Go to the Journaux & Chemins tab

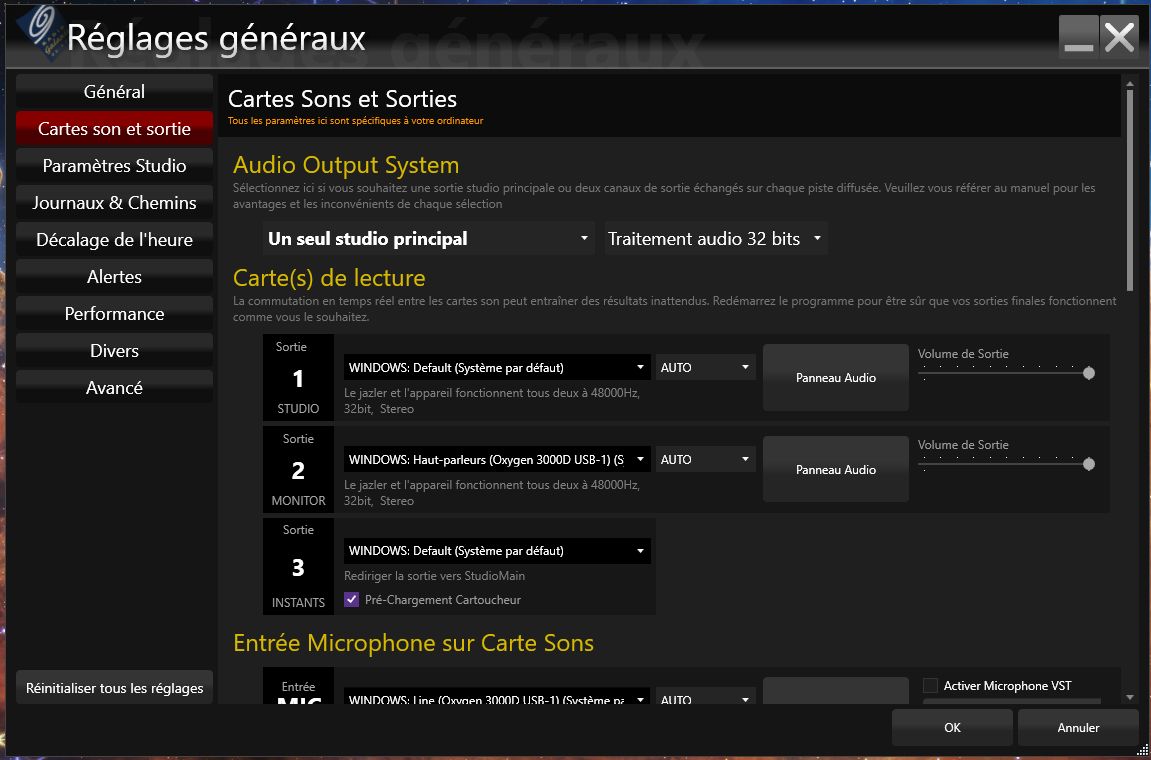coord(114,203)
